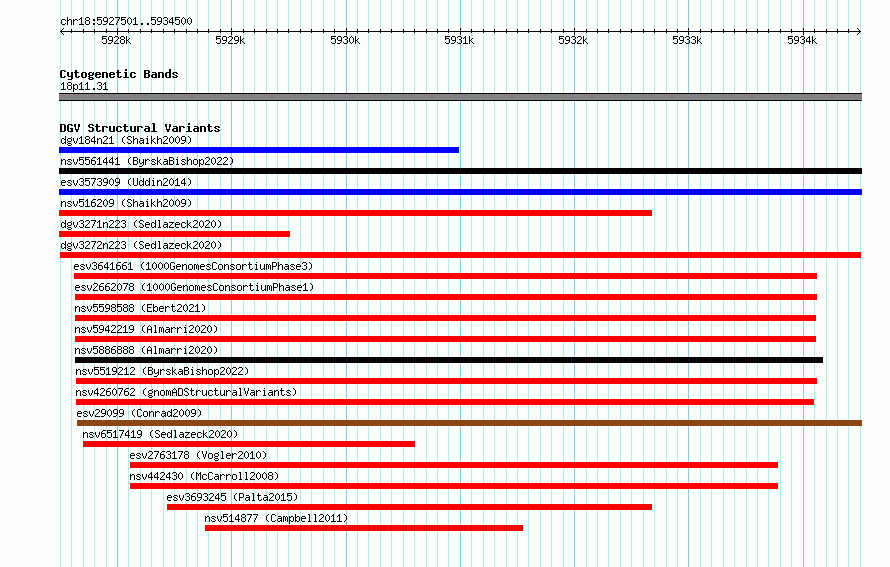Open esv2662078 1000GenomesConsortiumPhase1 variant bar
This screenshot has width=890, height=567.
click(446, 297)
